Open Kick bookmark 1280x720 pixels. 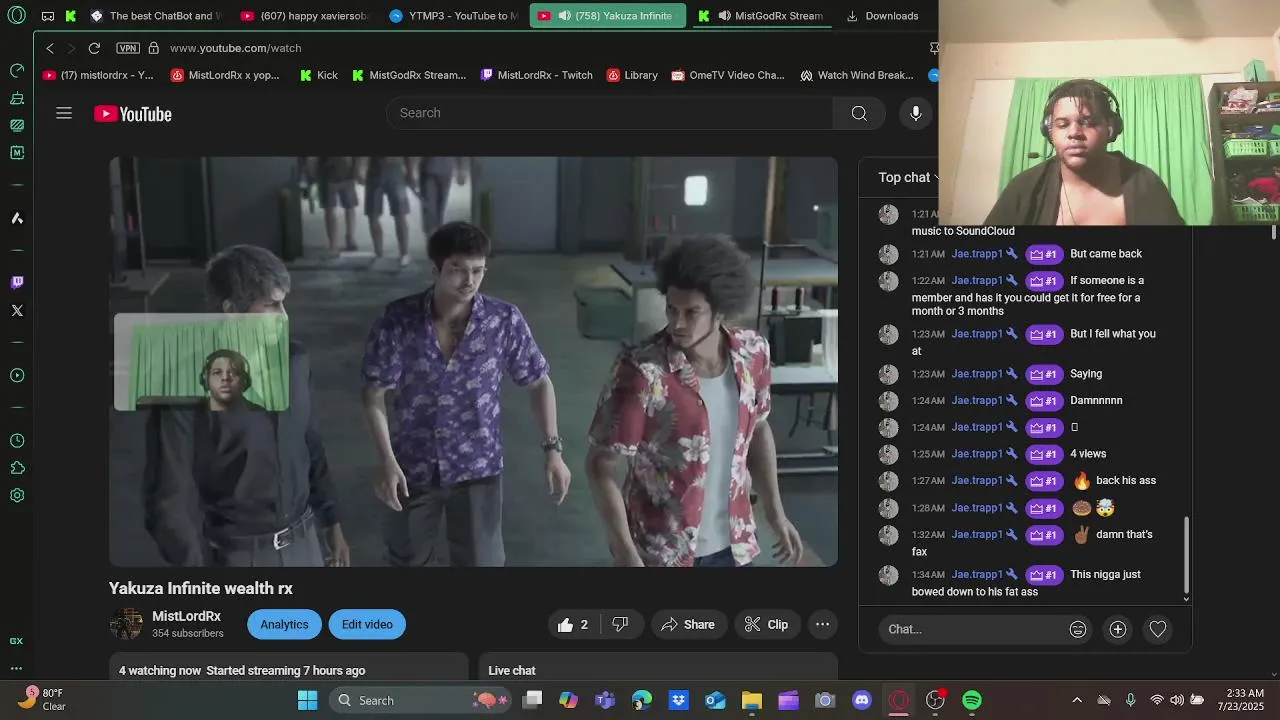(x=319, y=75)
